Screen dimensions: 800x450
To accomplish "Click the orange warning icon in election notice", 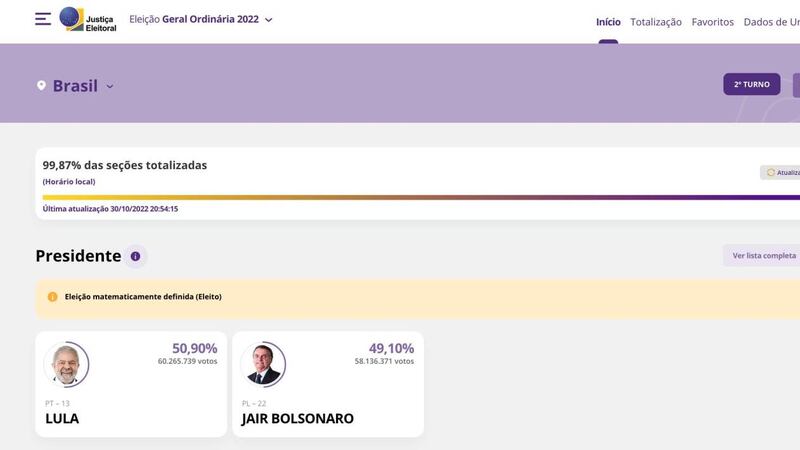I will (x=53, y=297).
